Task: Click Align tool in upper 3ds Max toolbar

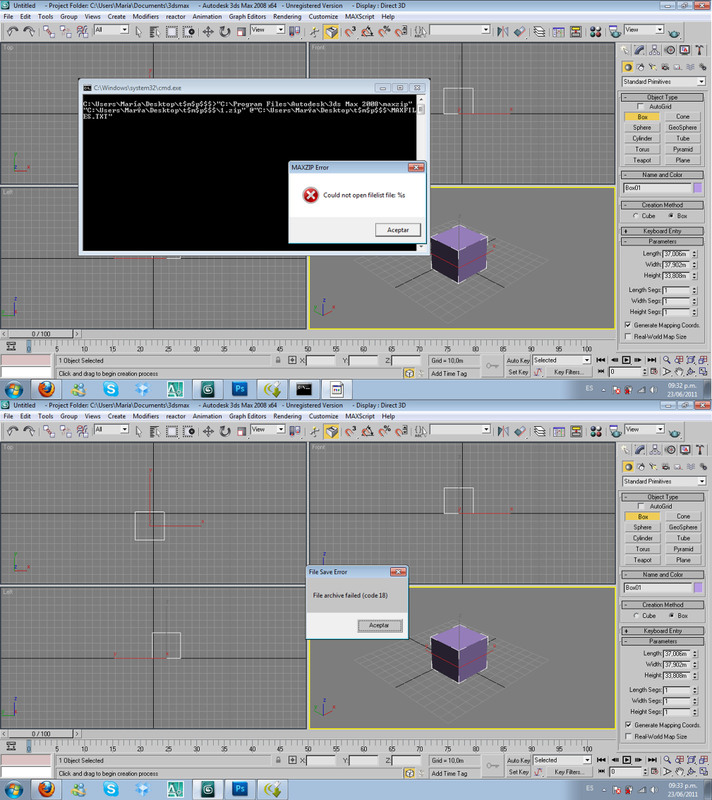Action: (520, 32)
